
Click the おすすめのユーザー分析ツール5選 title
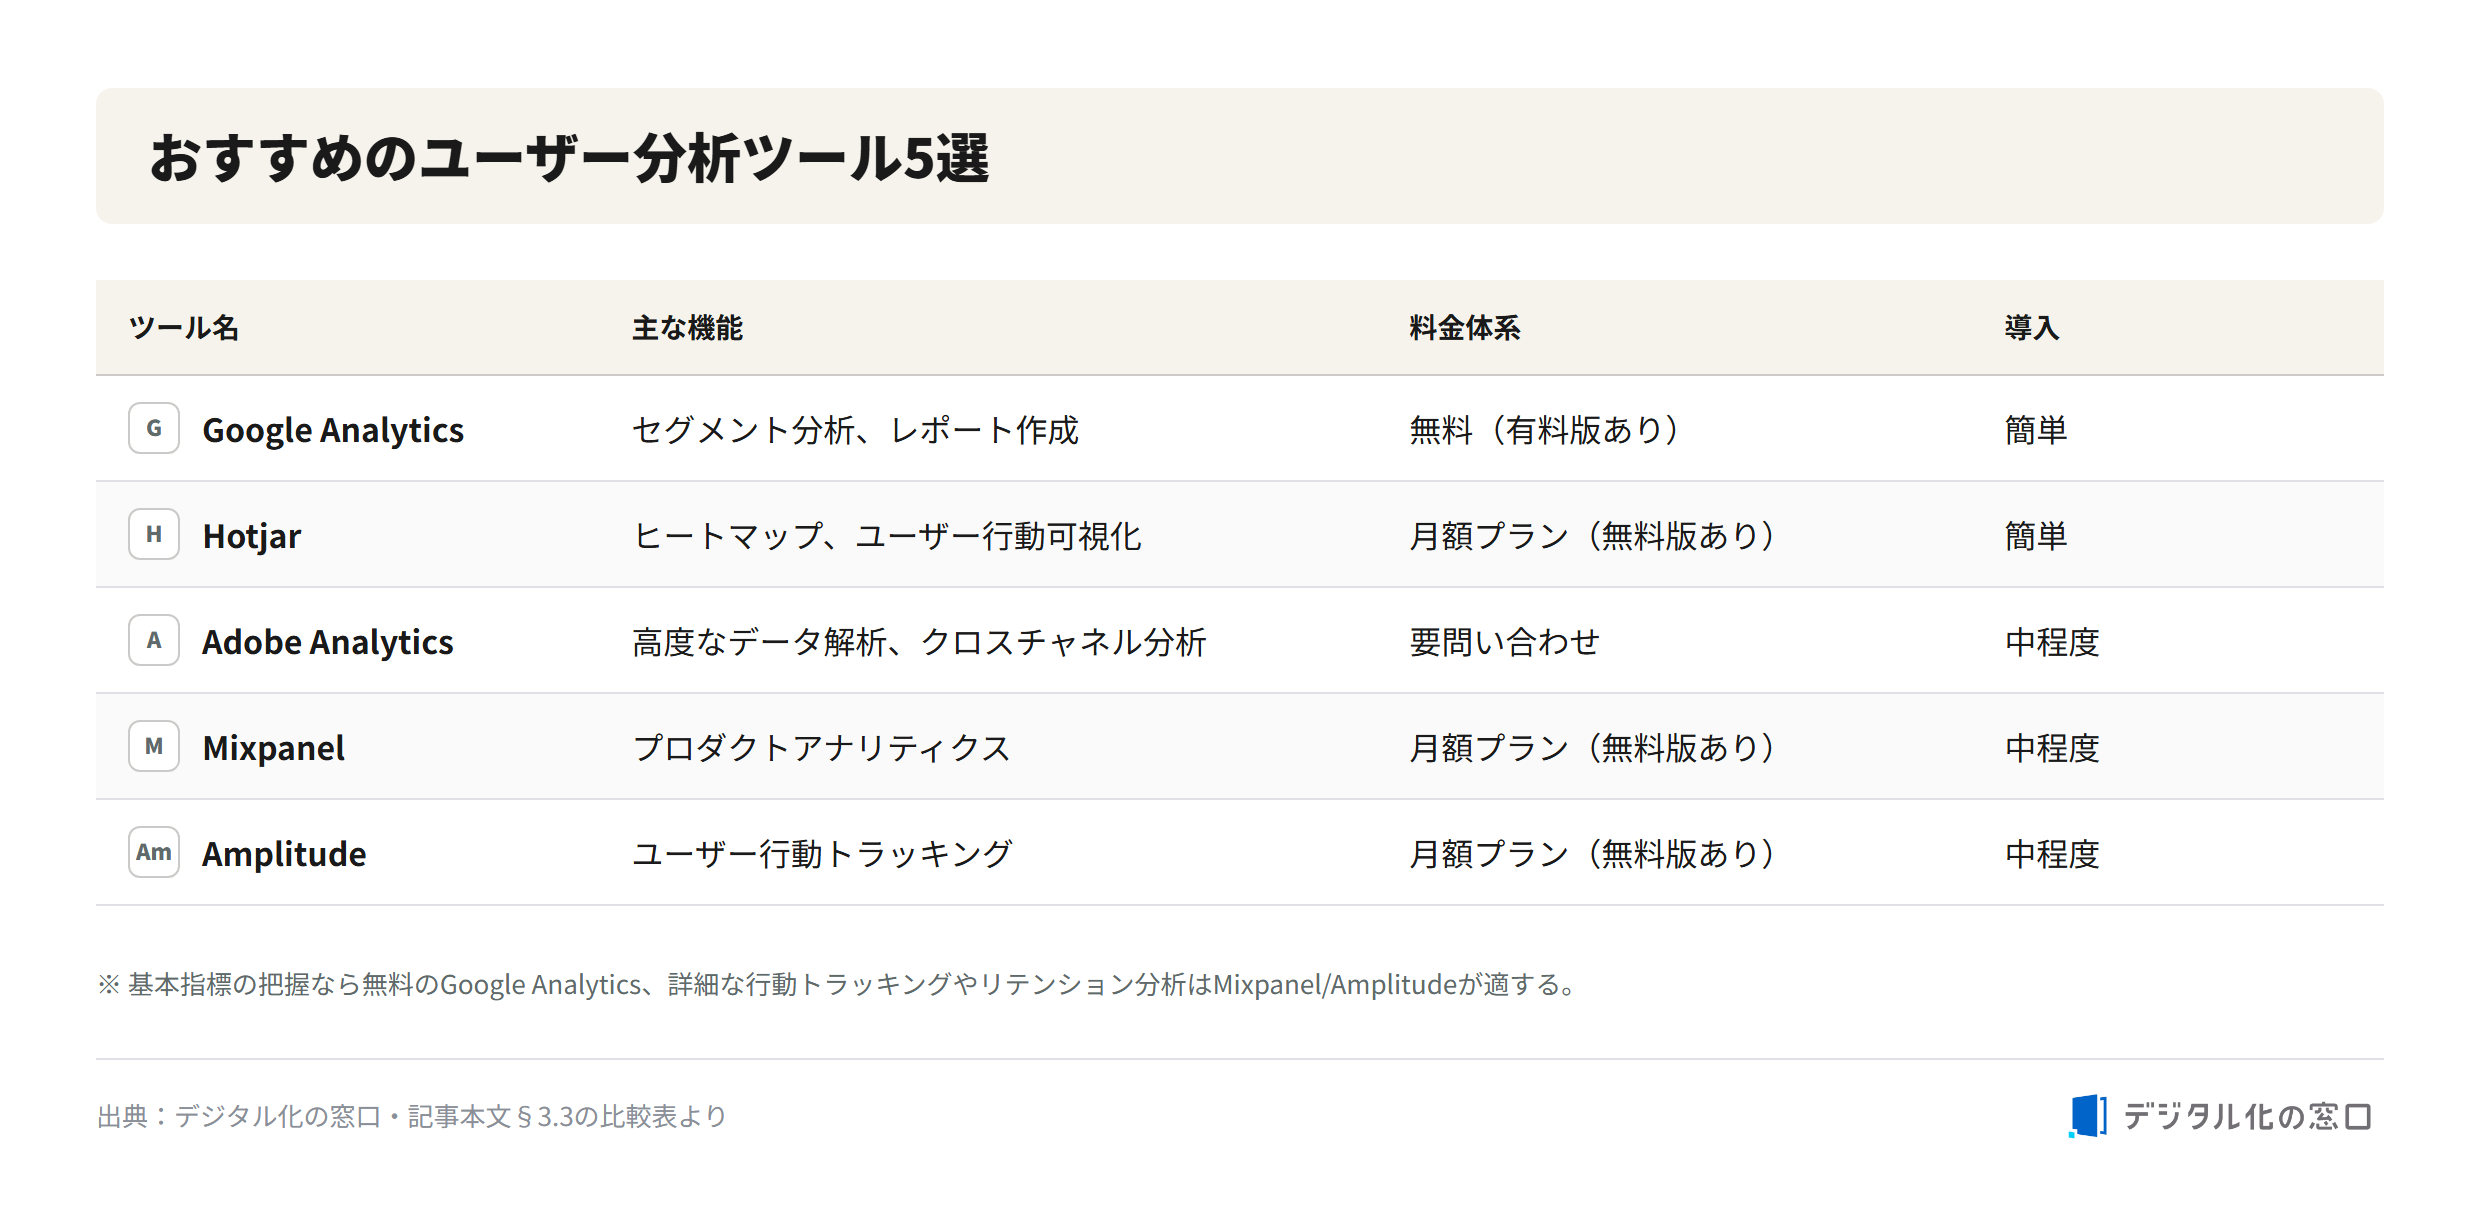(x=569, y=158)
